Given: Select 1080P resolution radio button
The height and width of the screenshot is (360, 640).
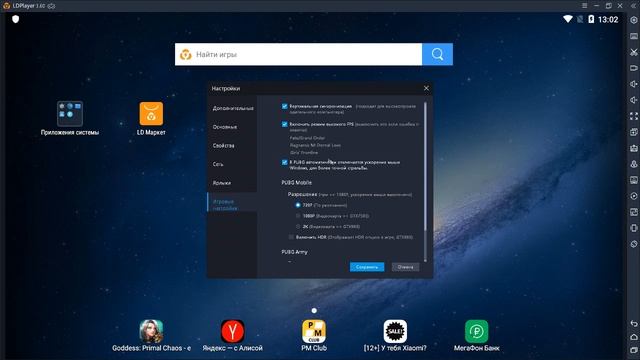Looking at the screenshot, I should (298, 216).
